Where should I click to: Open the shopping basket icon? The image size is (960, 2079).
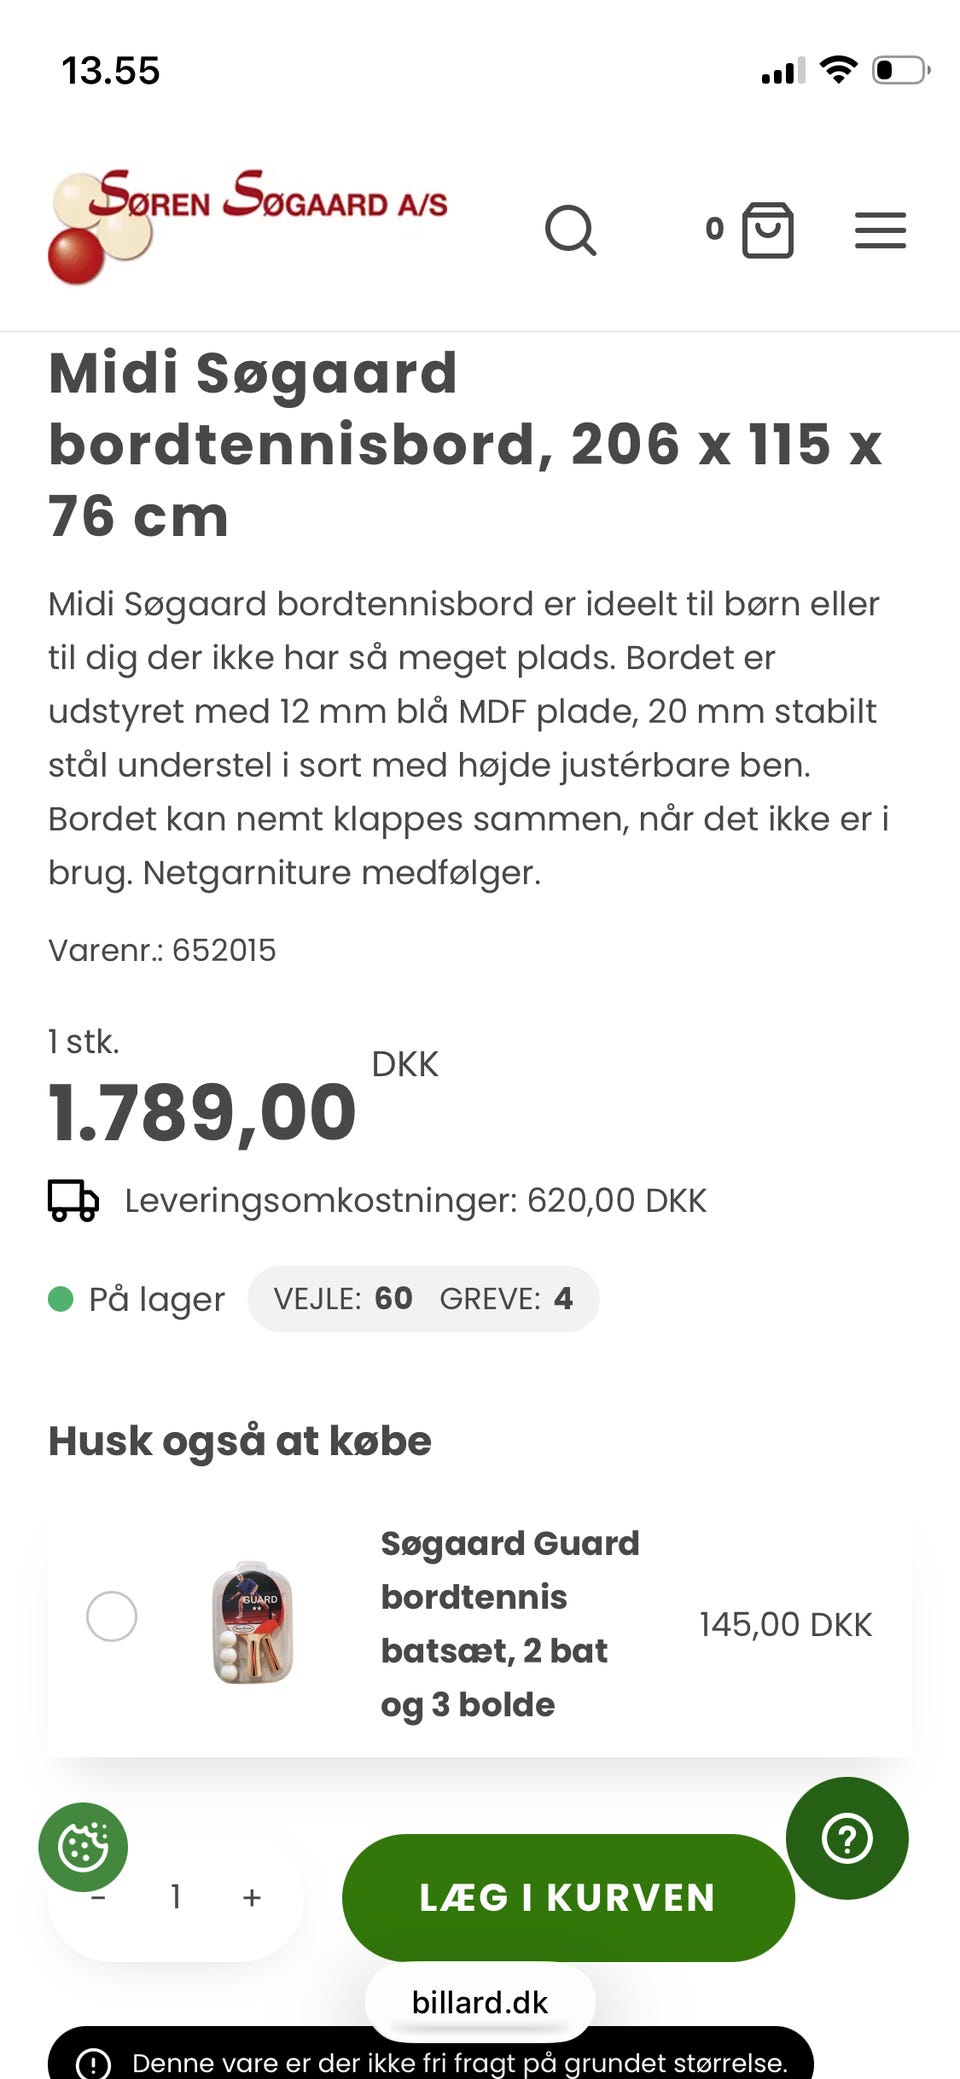pos(768,230)
